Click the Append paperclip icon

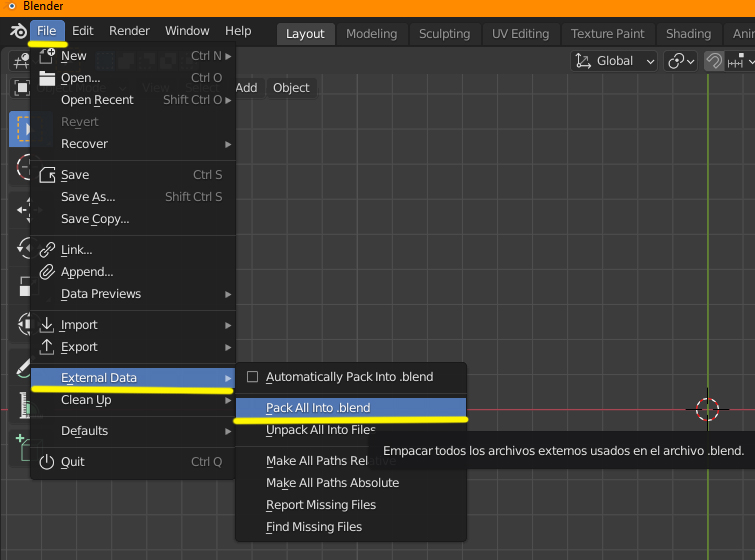pos(47,272)
